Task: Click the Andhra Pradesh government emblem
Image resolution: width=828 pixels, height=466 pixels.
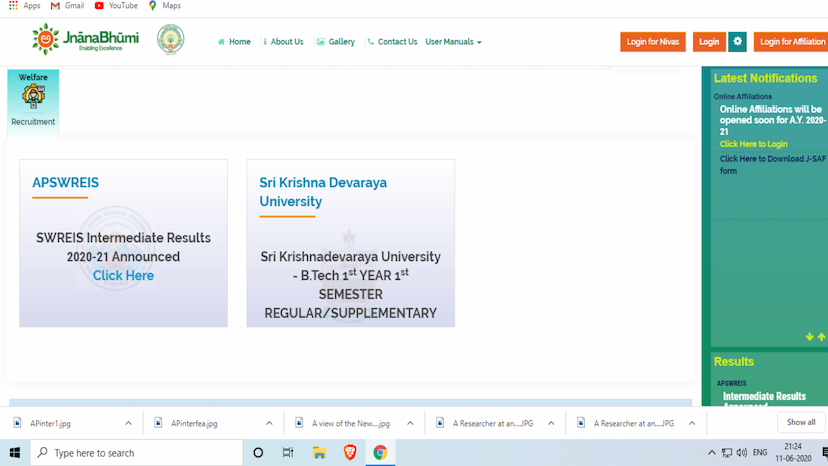Action: point(171,41)
